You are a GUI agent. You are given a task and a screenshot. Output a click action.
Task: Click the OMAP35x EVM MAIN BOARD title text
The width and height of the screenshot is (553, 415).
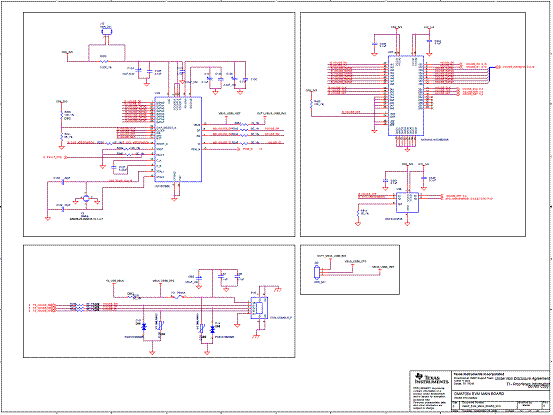pyautogui.click(x=479, y=393)
